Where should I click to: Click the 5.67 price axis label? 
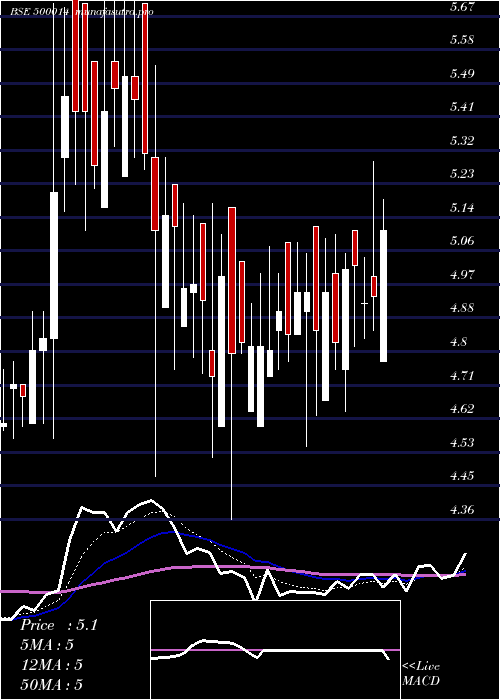(461, 6)
